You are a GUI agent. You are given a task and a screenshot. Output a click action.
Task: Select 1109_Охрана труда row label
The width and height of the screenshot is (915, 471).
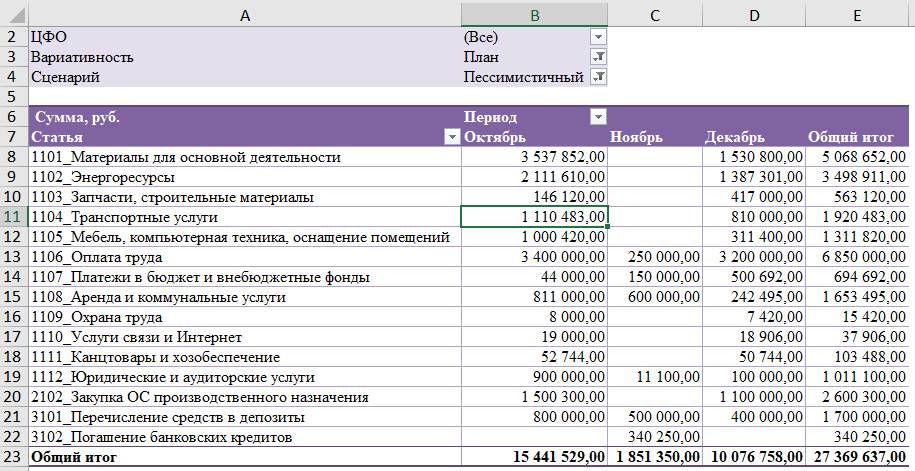245,317
